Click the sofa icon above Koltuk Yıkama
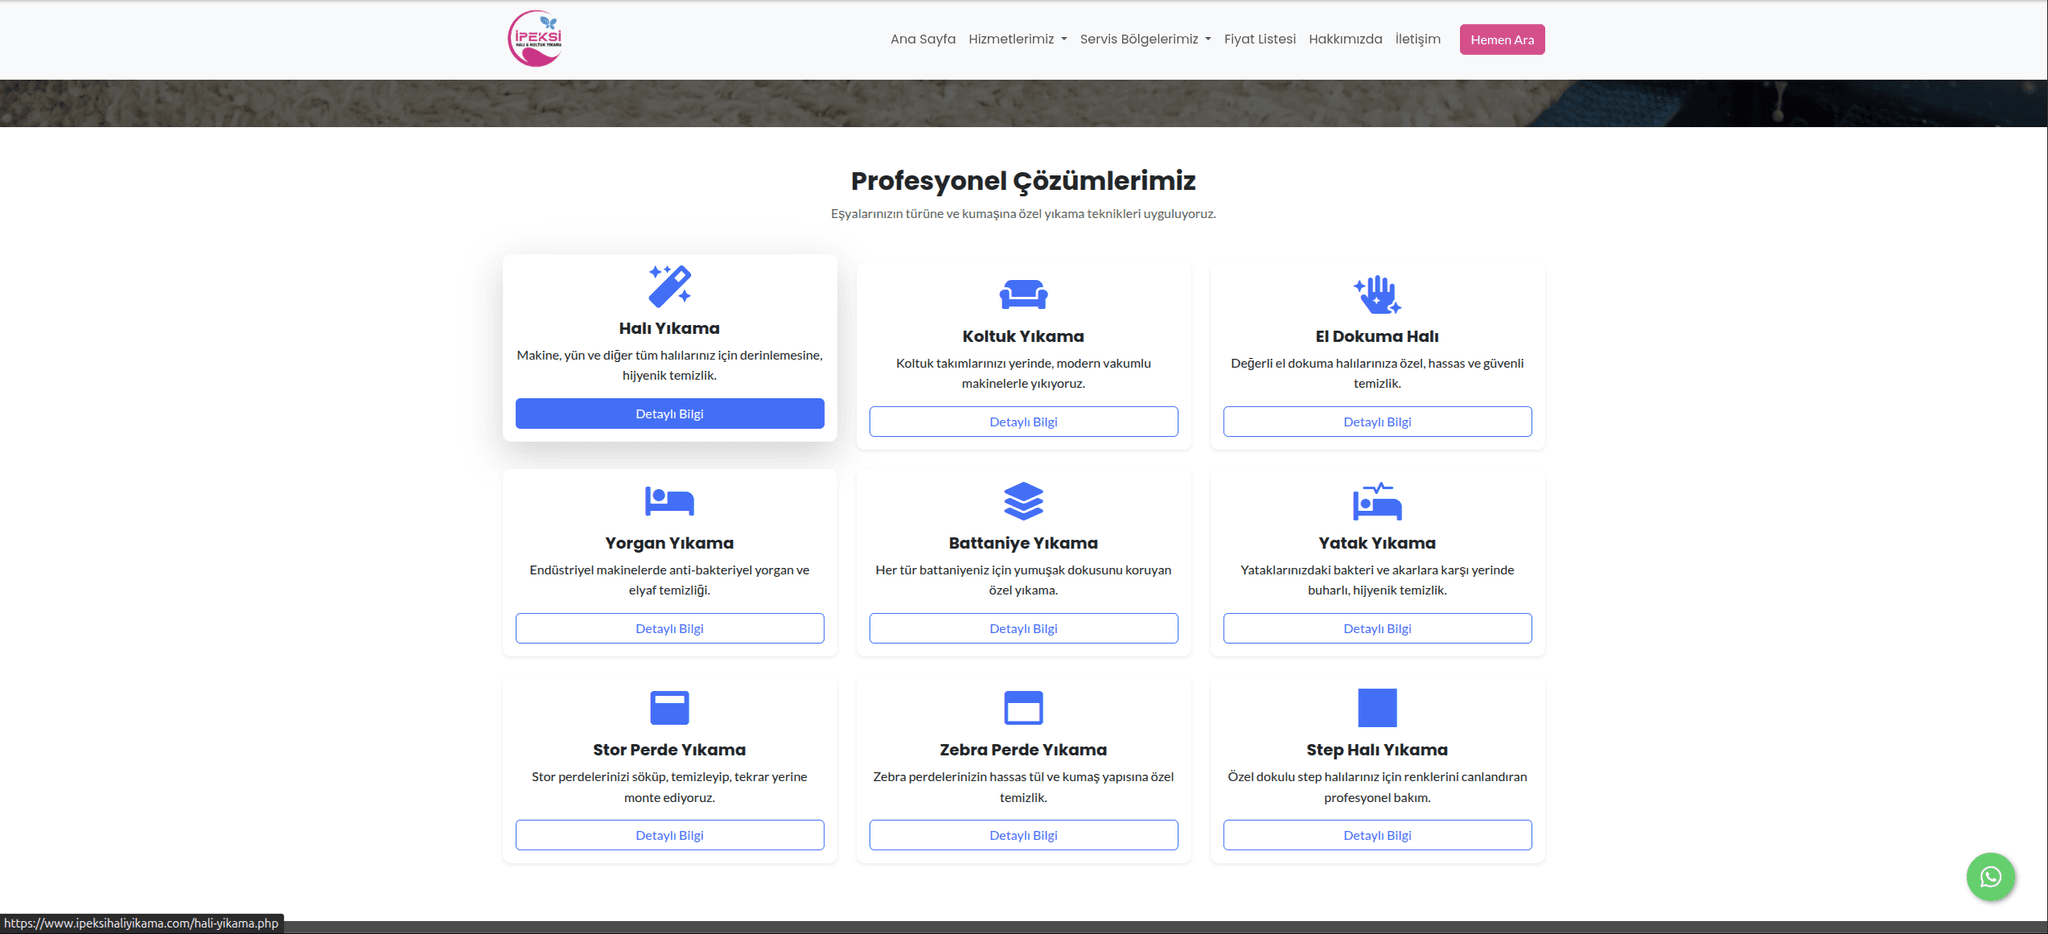2048x934 pixels. [x=1023, y=294]
